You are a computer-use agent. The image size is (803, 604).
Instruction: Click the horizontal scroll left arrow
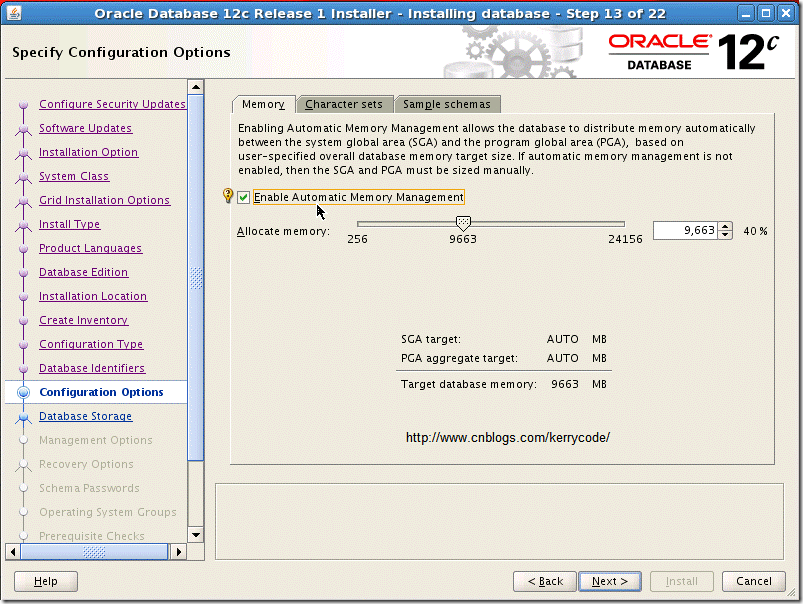(x=13, y=552)
